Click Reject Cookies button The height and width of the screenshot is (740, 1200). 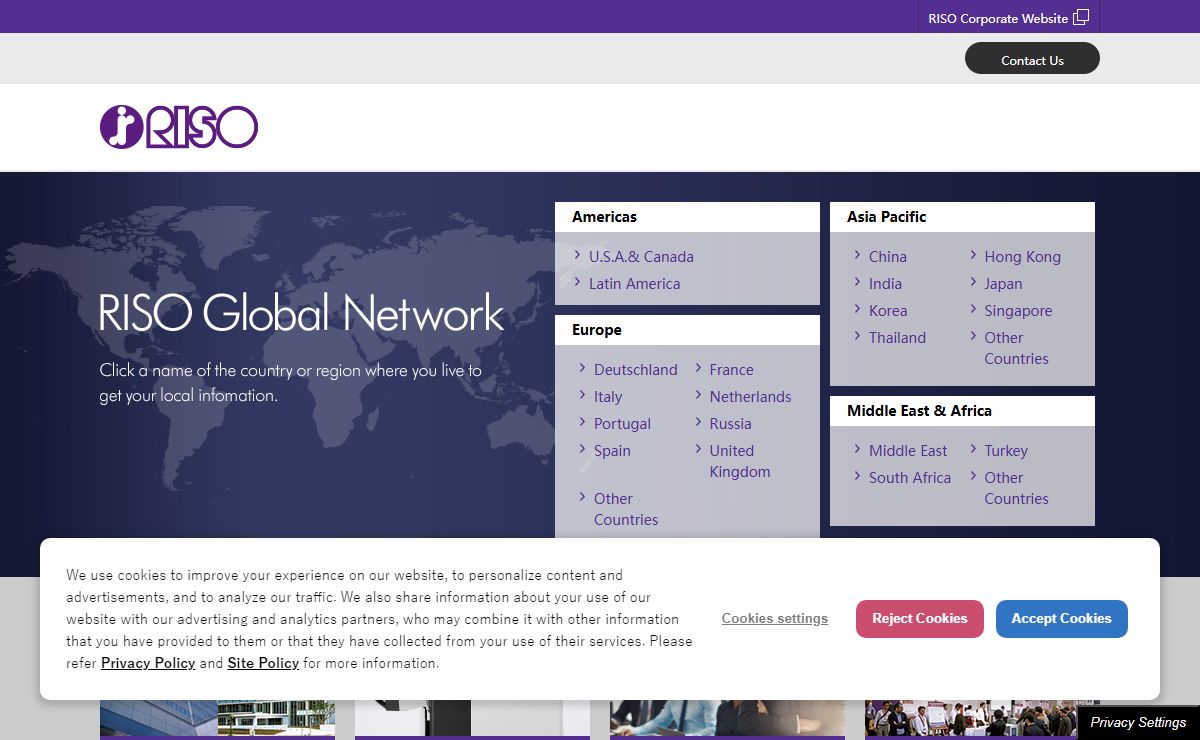pyautogui.click(x=919, y=619)
